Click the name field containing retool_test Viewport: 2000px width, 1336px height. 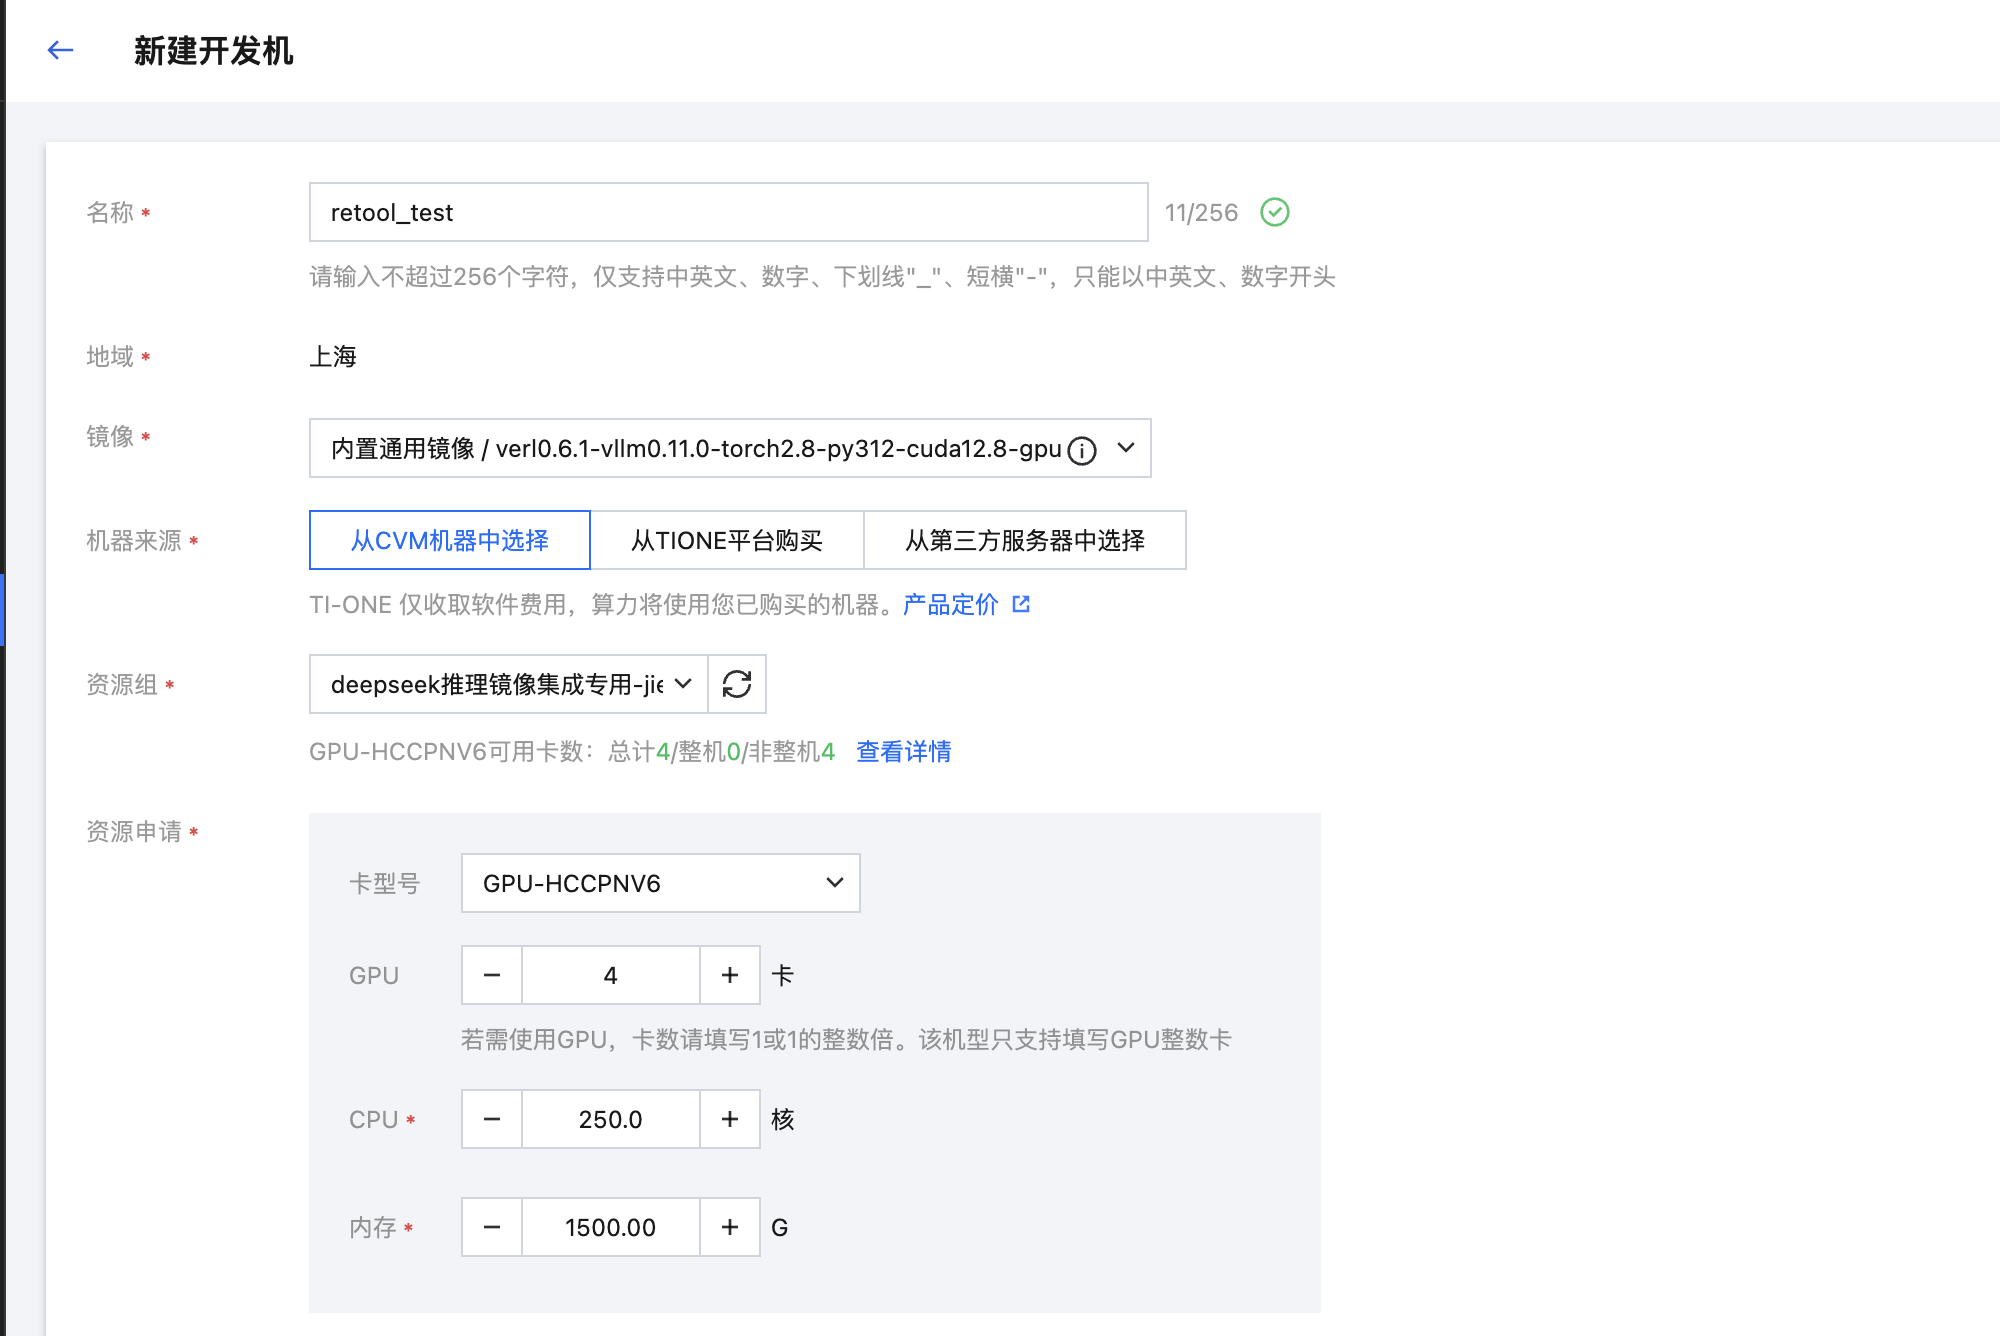click(728, 212)
